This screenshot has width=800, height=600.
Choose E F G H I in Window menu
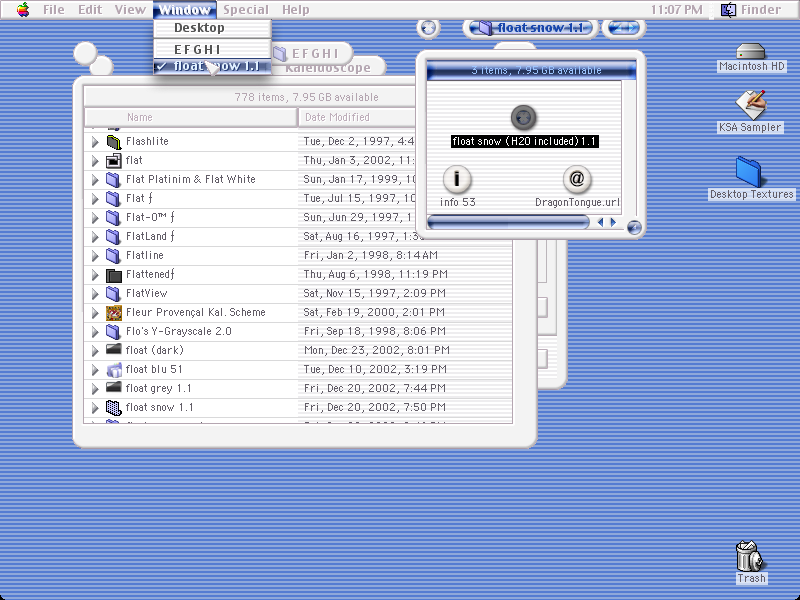click(x=212, y=49)
